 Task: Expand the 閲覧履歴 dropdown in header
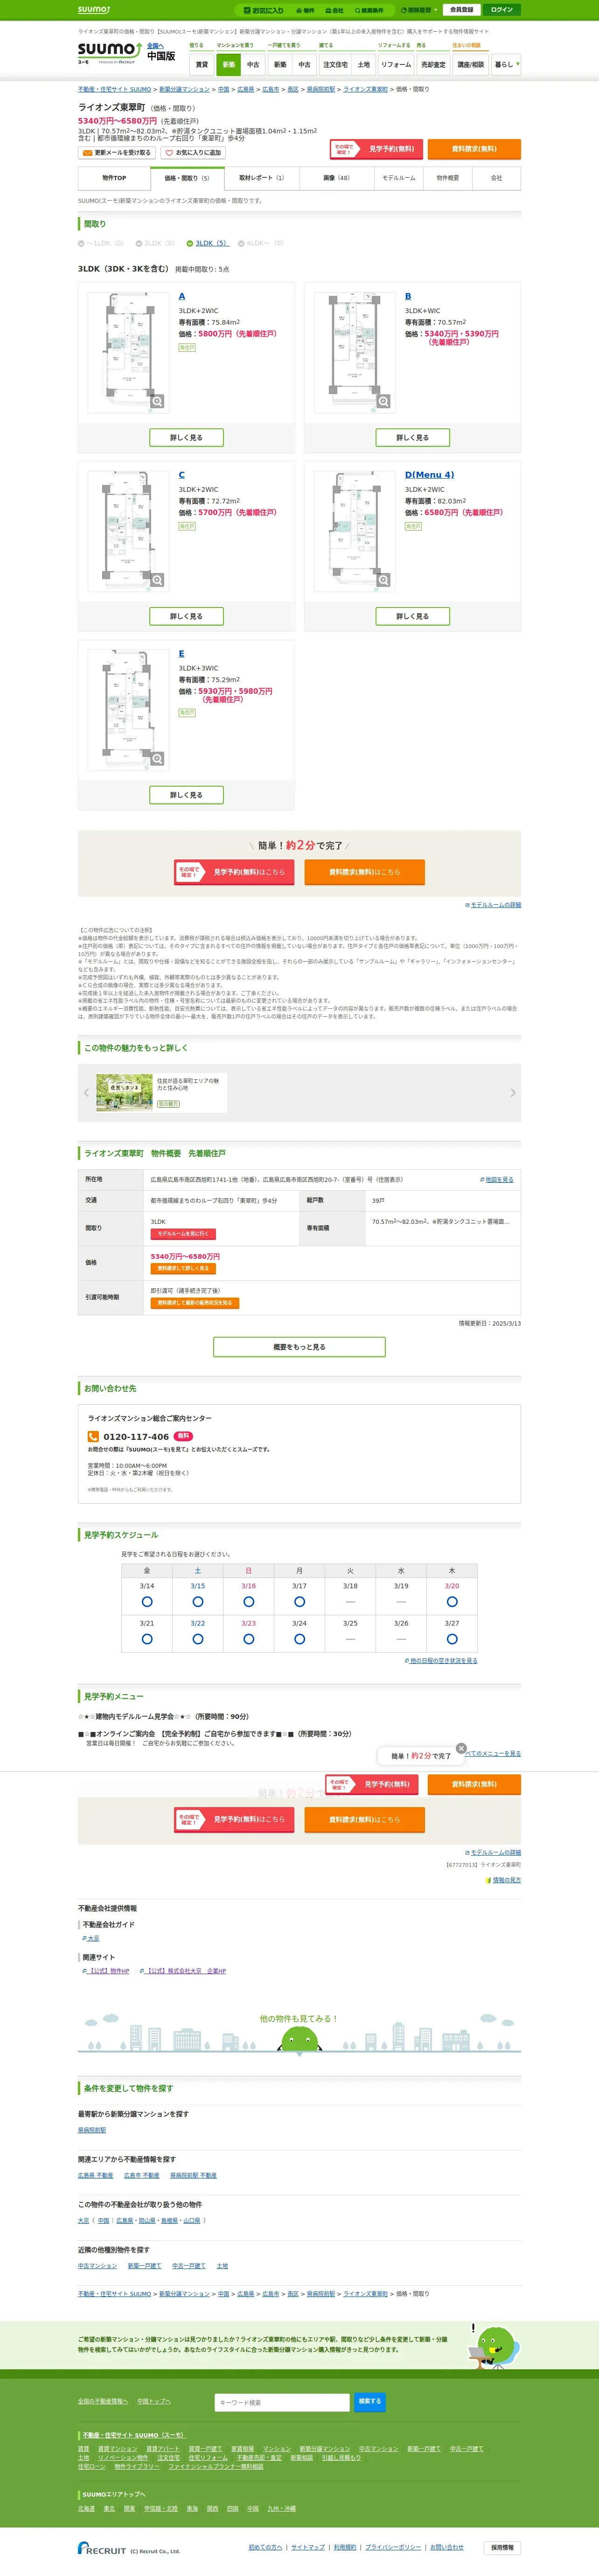[x=419, y=10]
